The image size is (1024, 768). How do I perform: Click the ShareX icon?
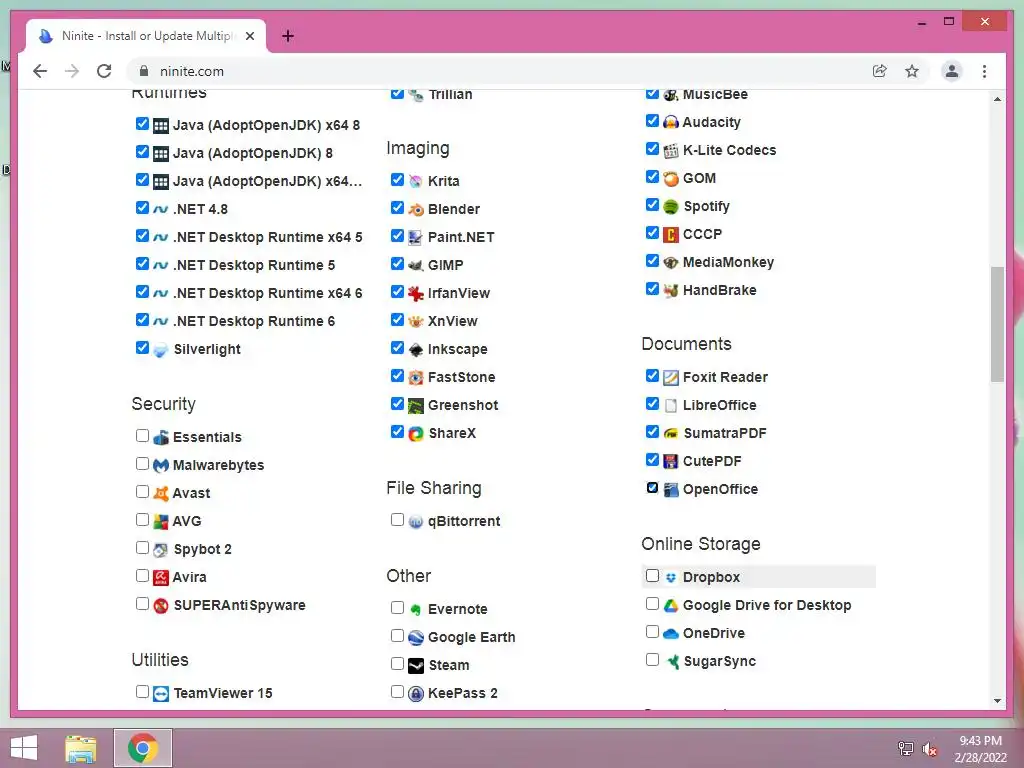click(x=415, y=434)
